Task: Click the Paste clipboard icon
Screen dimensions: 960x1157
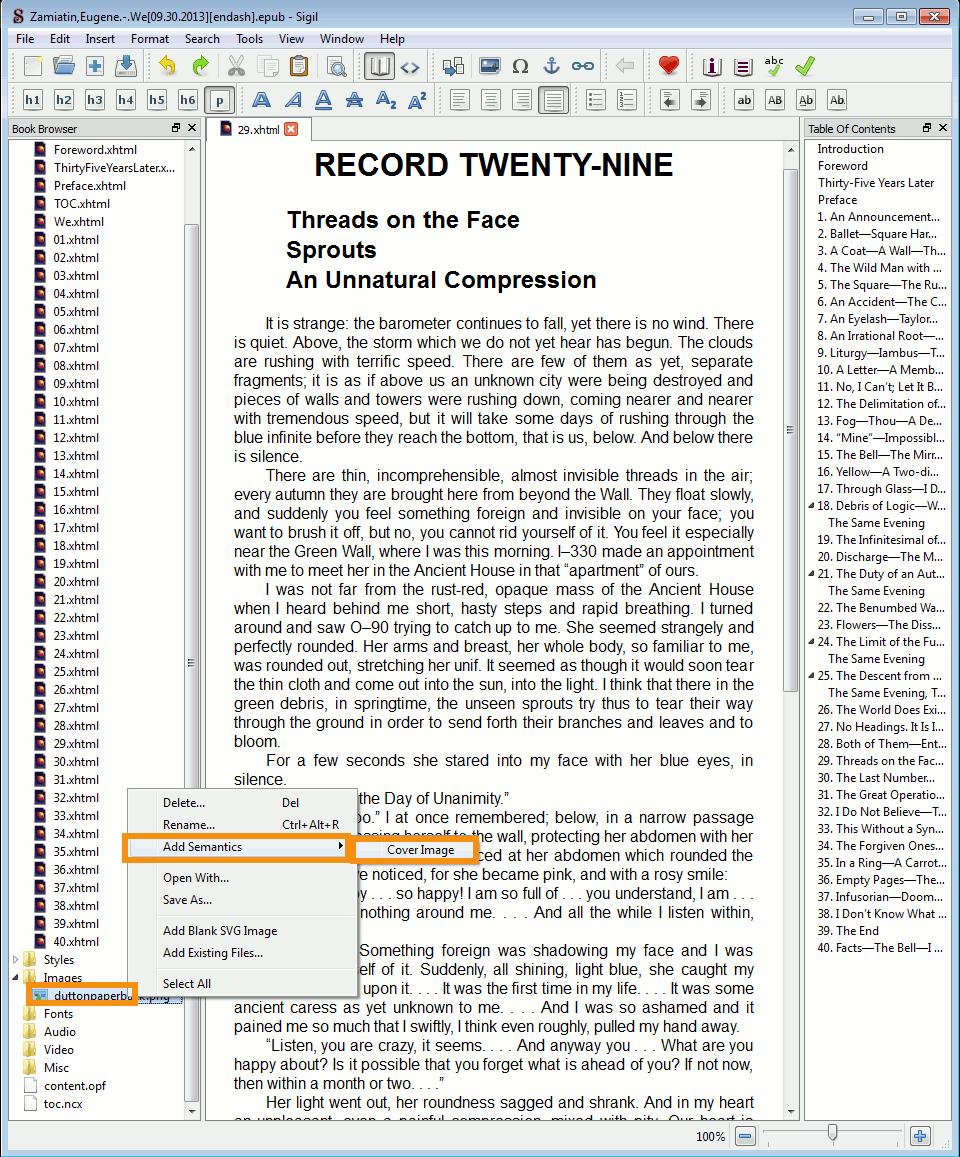Action: [x=299, y=66]
